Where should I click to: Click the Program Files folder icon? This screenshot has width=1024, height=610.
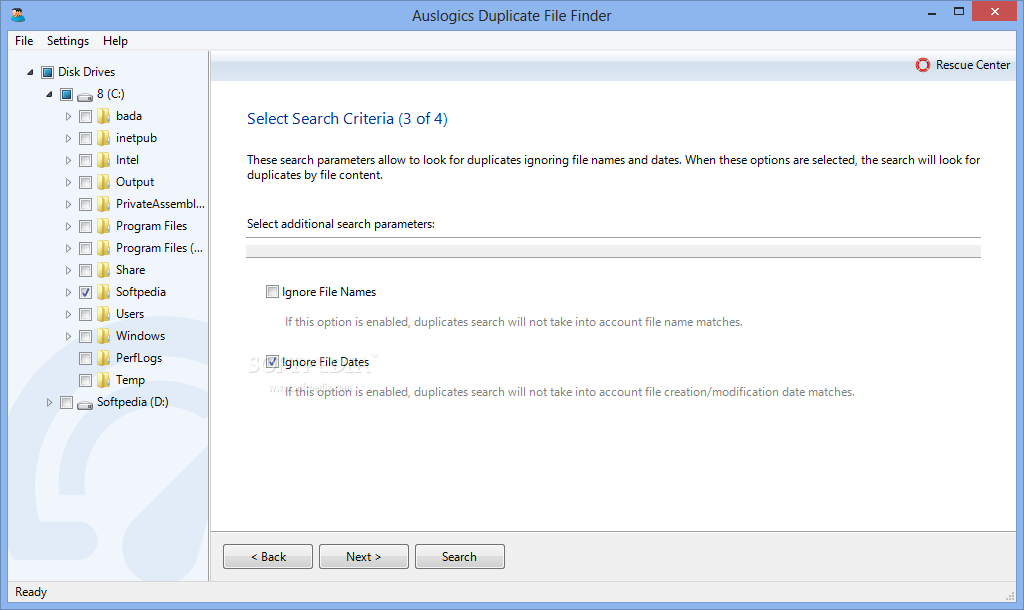pos(103,226)
